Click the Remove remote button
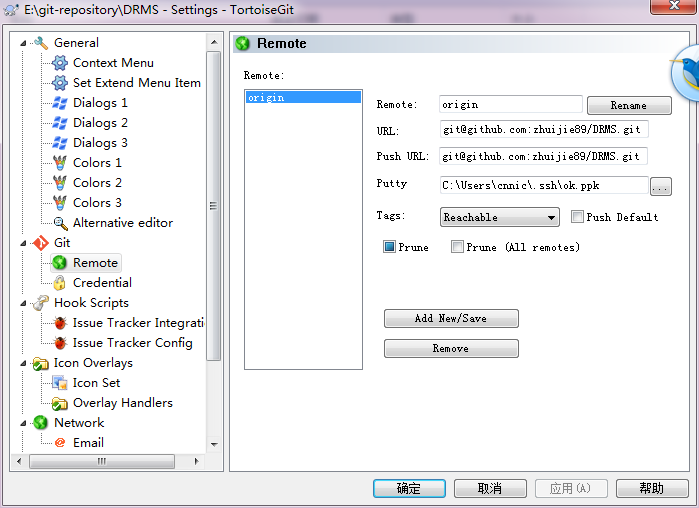 (451, 348)
